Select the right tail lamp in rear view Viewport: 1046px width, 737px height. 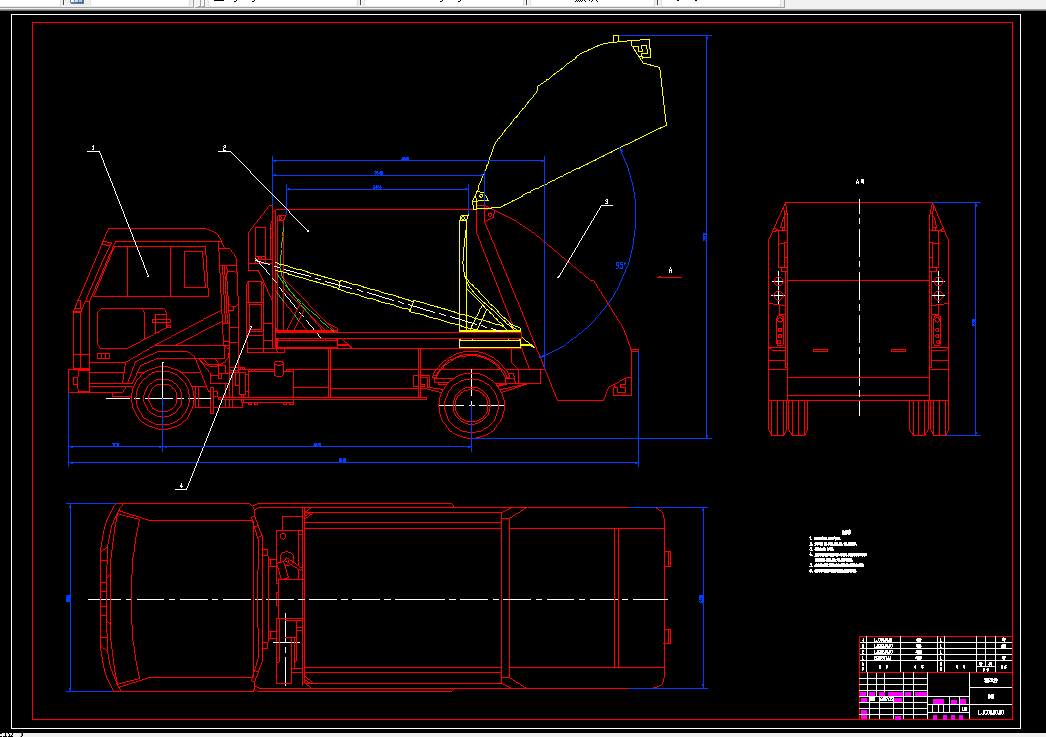[x=937, y=331]
